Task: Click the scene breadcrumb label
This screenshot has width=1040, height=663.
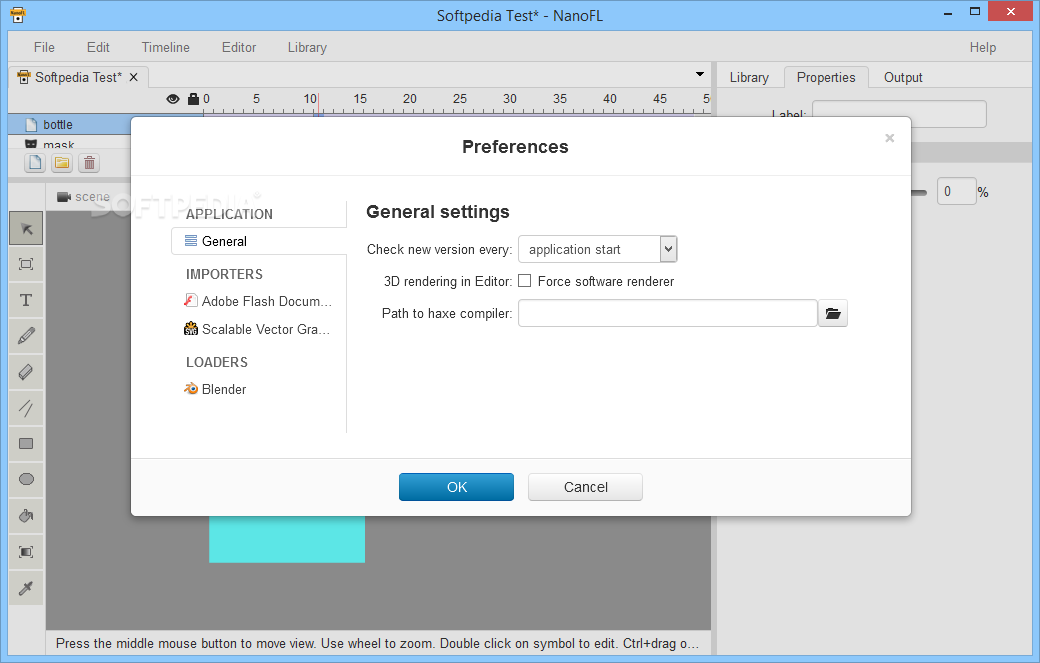Action: click(x=92, y=197)
